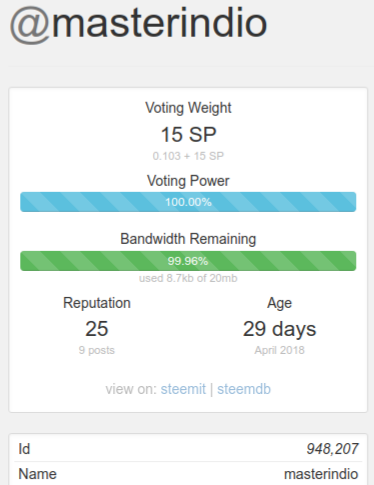The image size is (374, 485).
Task: Click the Bandwidth Remaining label
Action: click(188, 239)
